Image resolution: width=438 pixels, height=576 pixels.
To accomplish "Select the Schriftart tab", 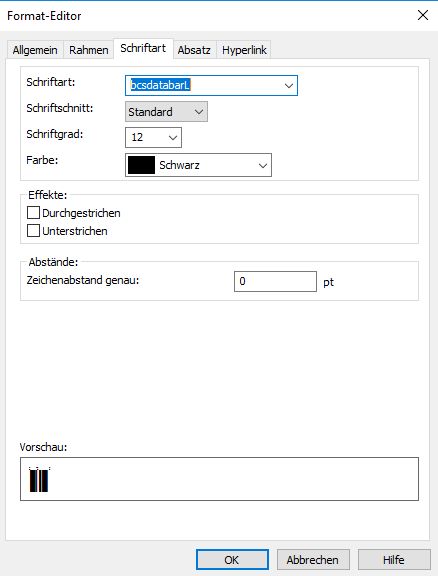I will coord(143,48).
